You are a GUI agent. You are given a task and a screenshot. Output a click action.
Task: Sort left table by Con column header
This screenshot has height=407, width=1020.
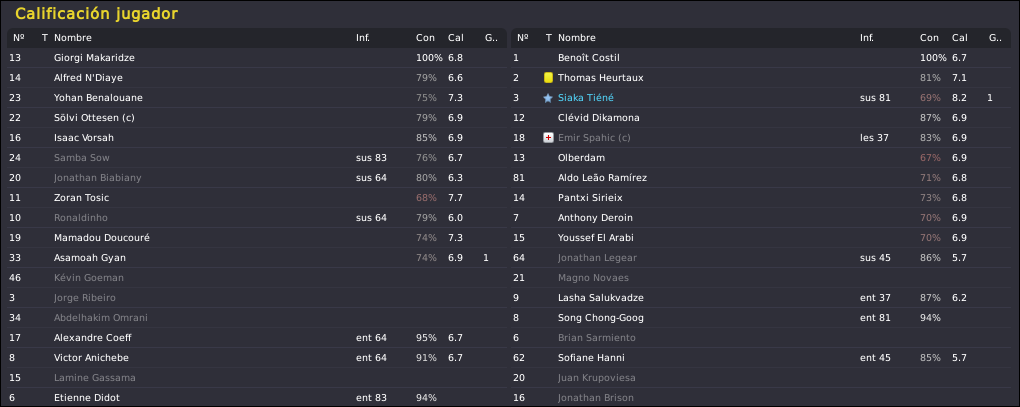point(425,38)
